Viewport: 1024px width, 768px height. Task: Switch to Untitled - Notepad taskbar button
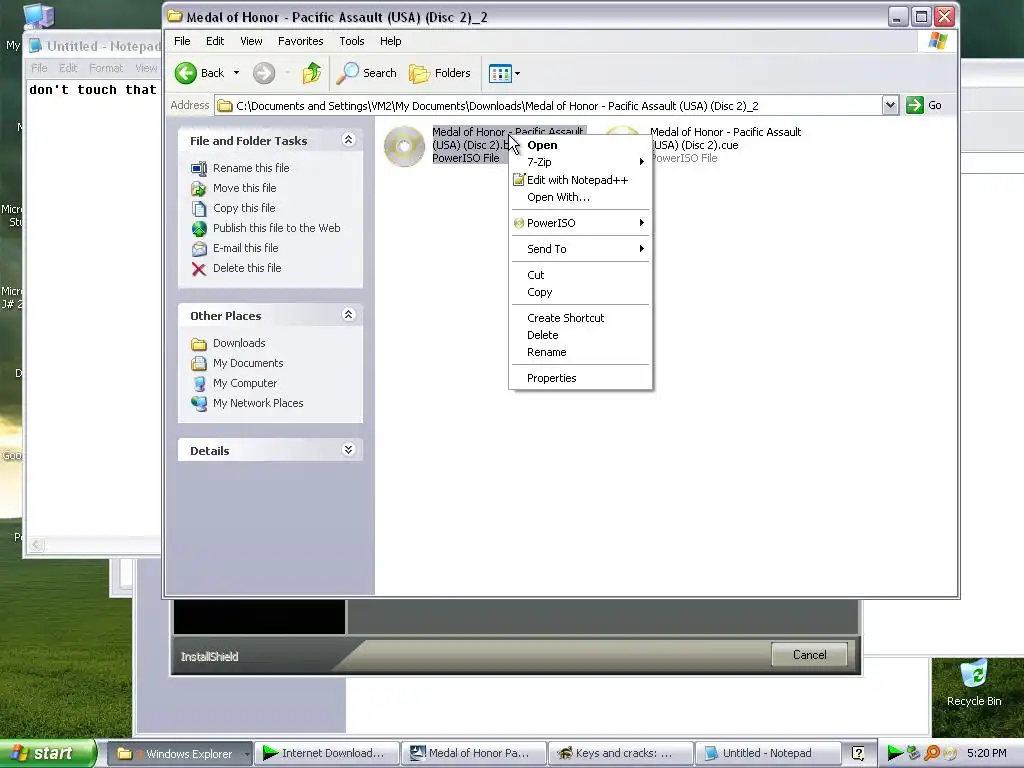pyautogui.click(x=767, y=754)
